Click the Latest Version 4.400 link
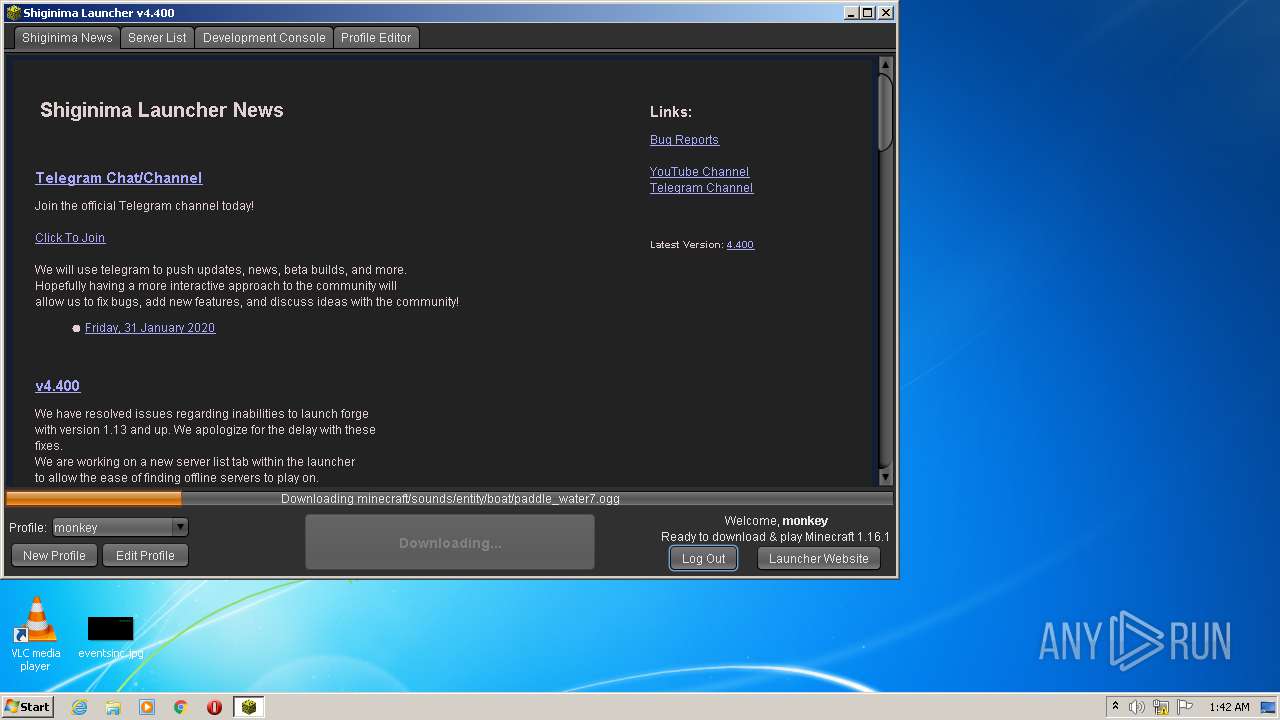Screen dimensions: 1280x720 tap(740, 245)
